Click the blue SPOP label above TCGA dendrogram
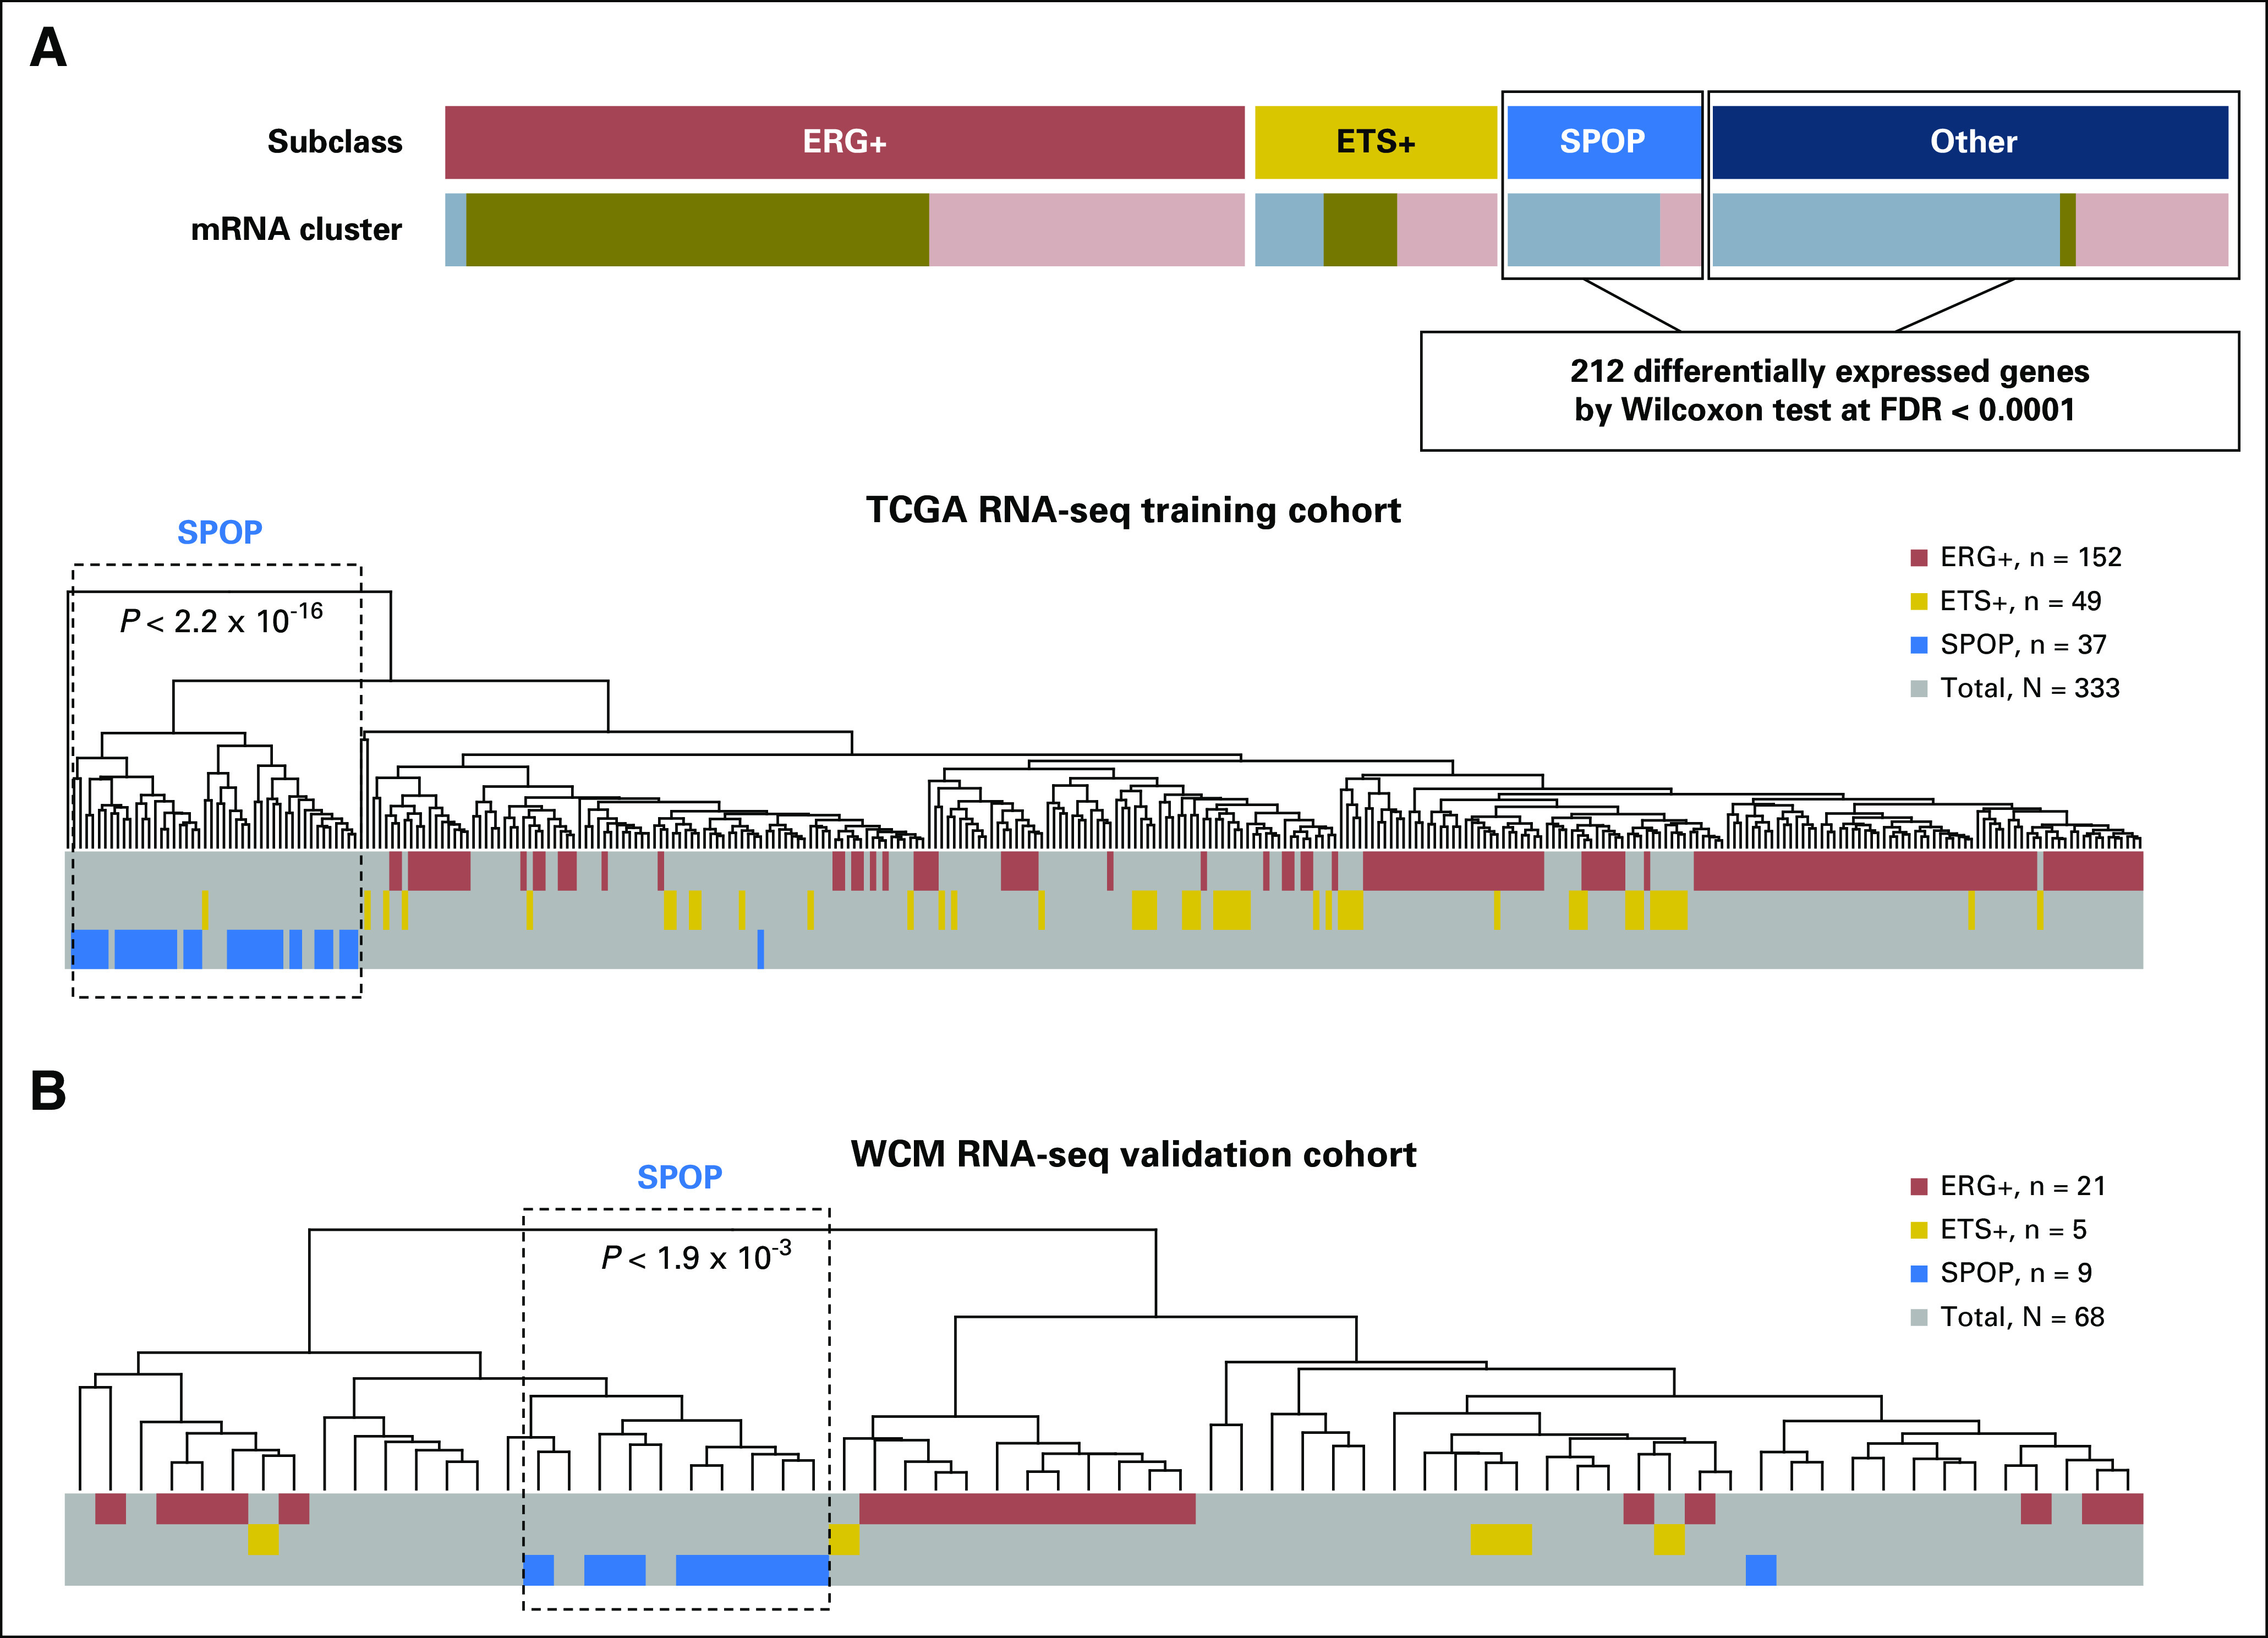This screenshot has width=2268, height=1638. 219,532
